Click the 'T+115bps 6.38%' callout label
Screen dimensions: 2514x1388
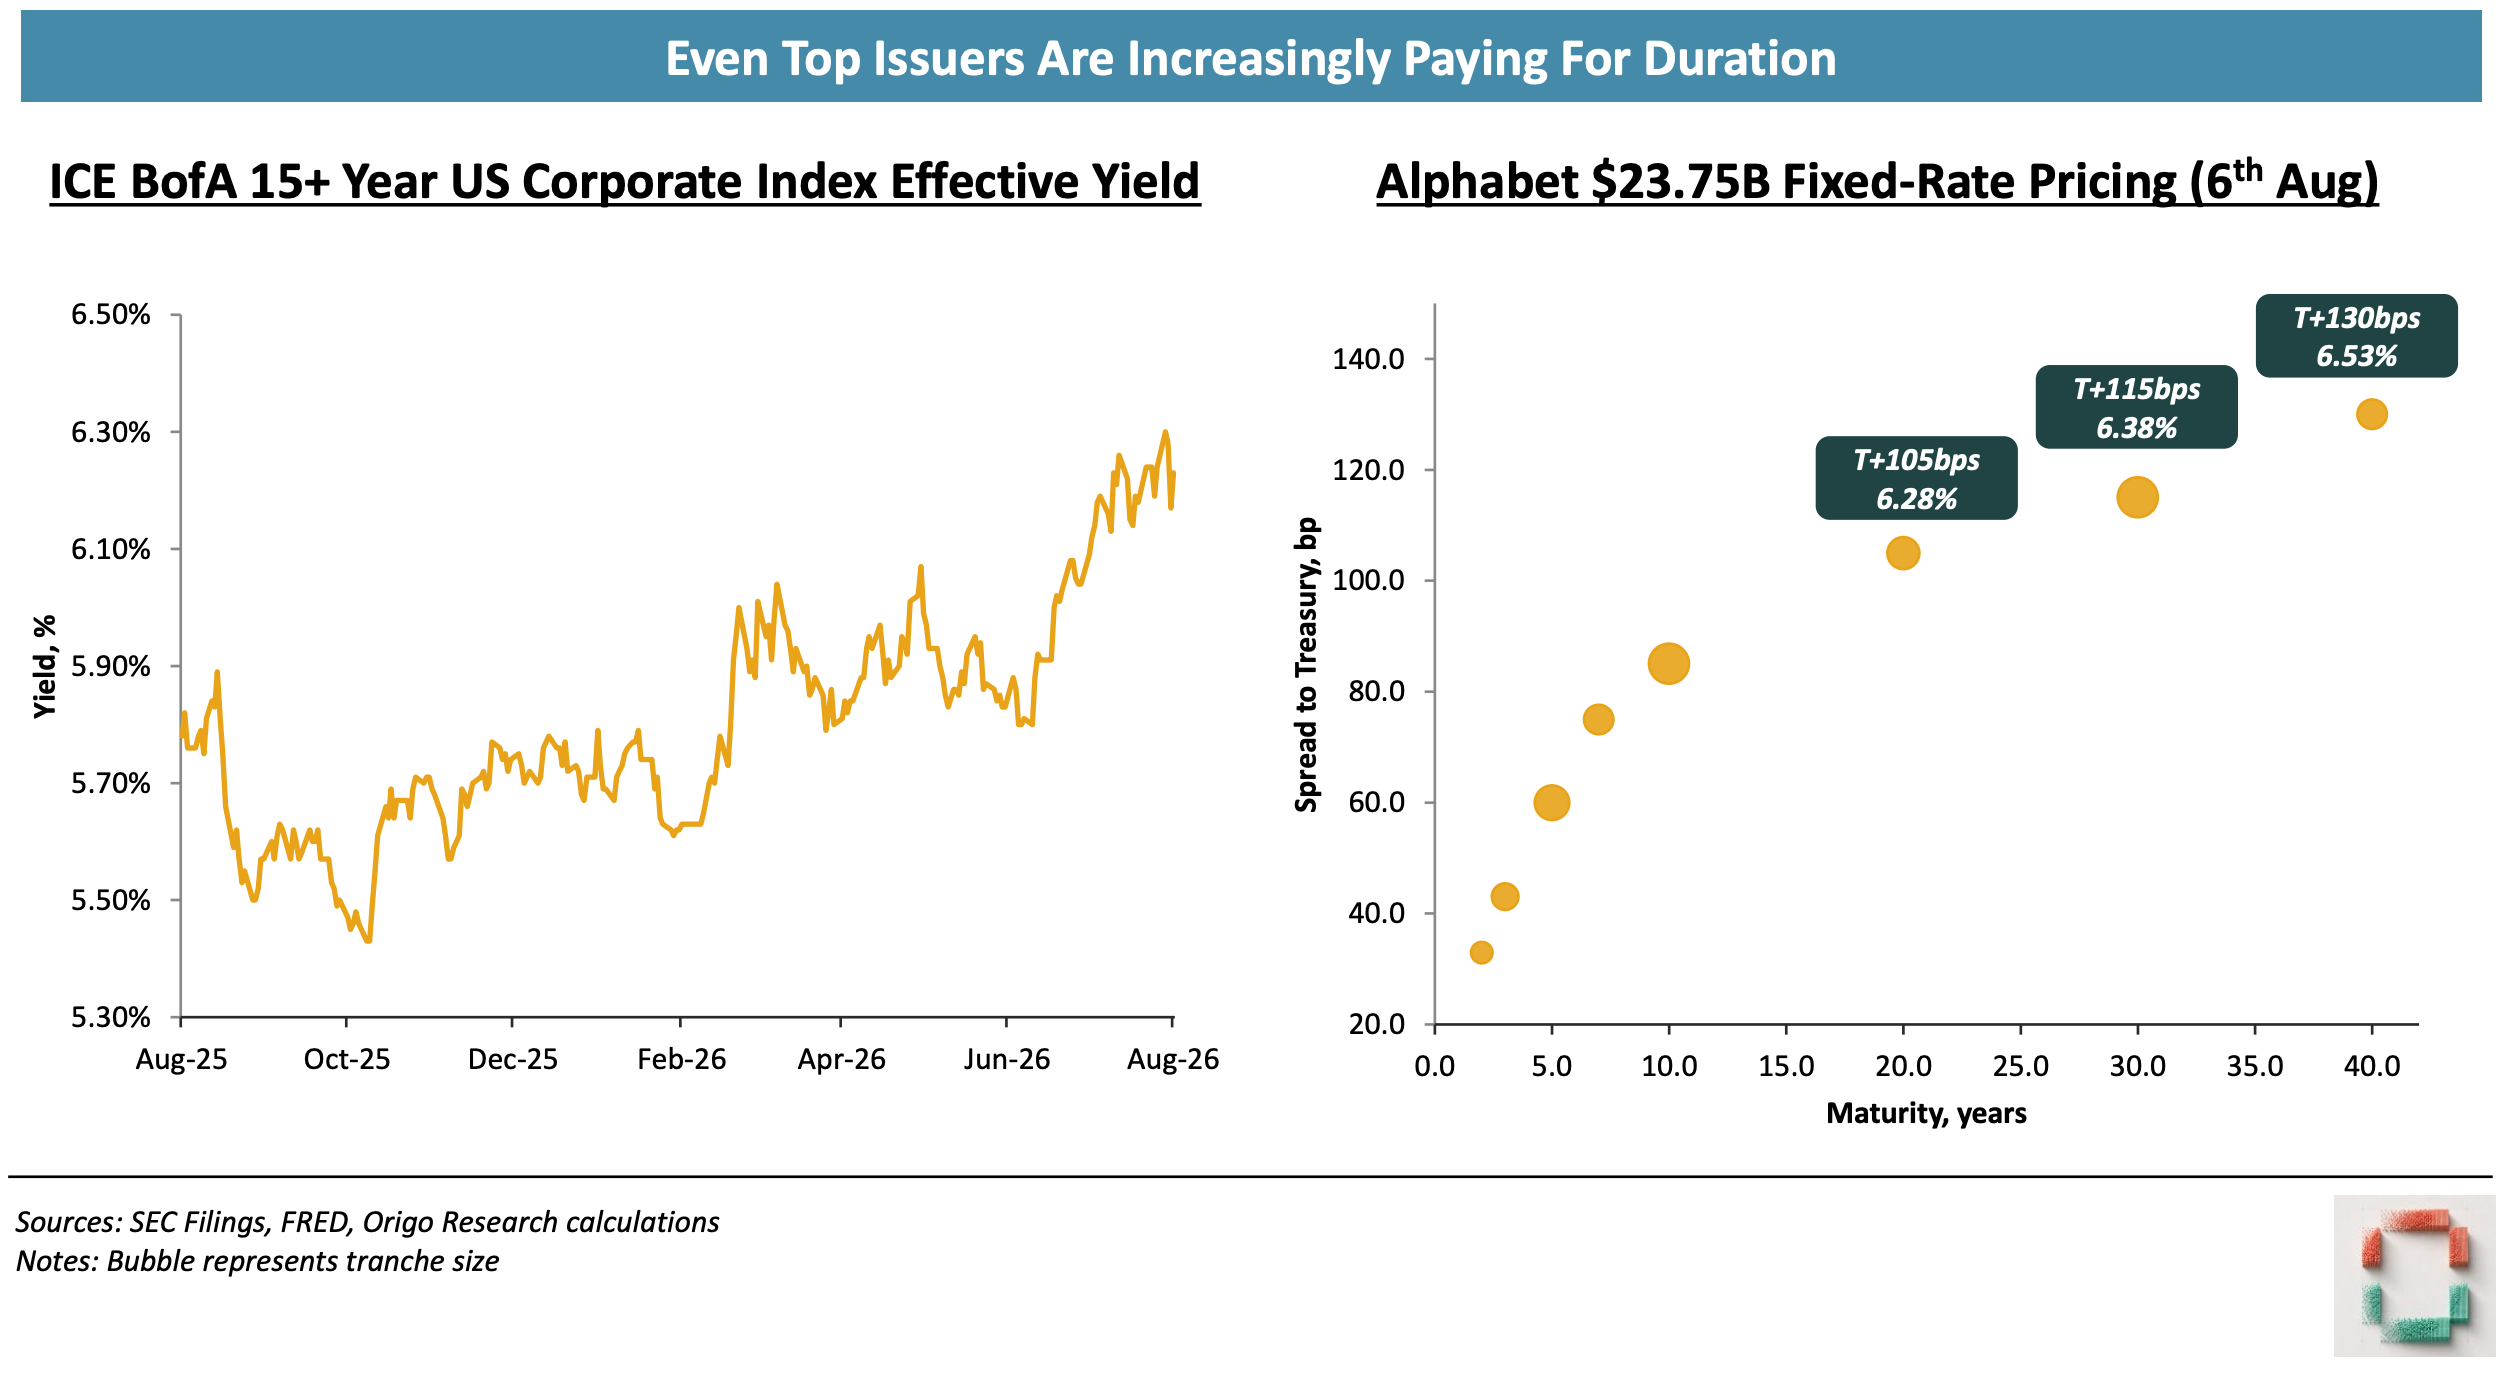tap(2136, 407)
